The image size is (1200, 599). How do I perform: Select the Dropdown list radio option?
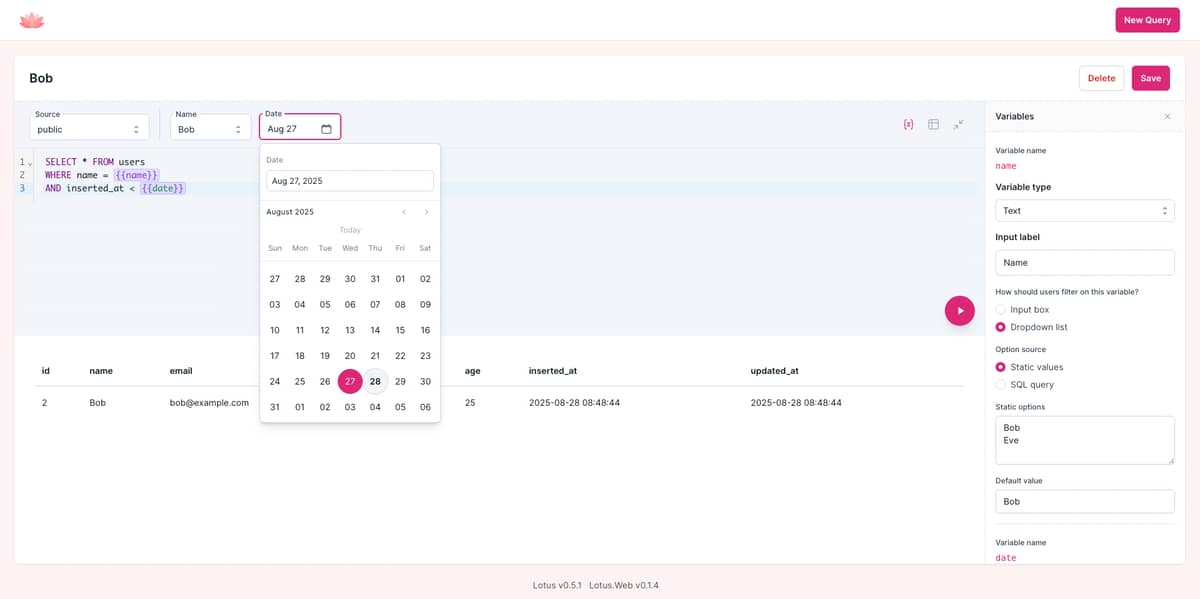pyautogui.click(x=1000, y=327)
